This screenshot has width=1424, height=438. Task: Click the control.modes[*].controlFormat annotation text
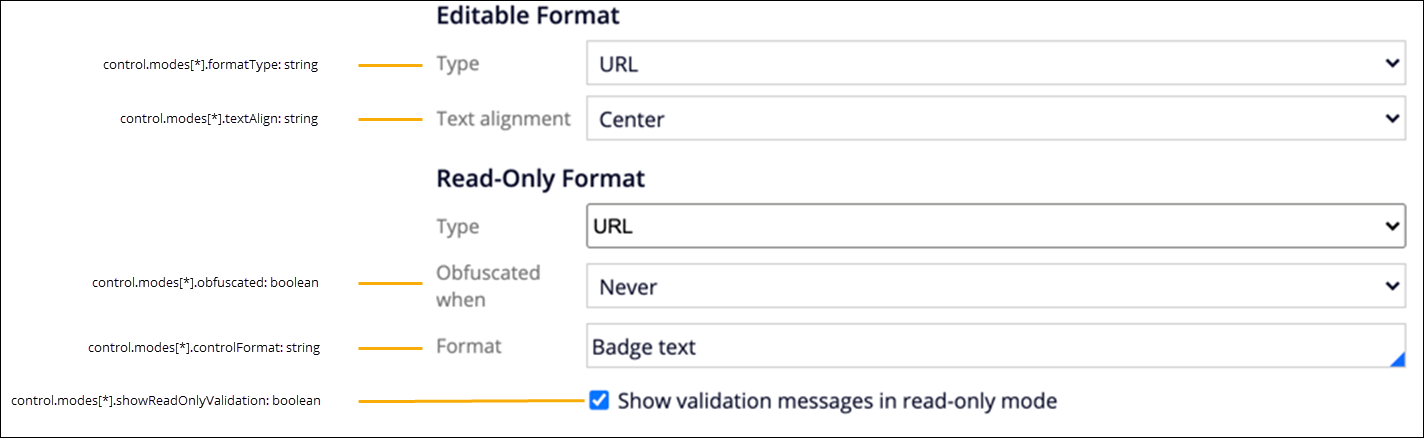(204, 348)
